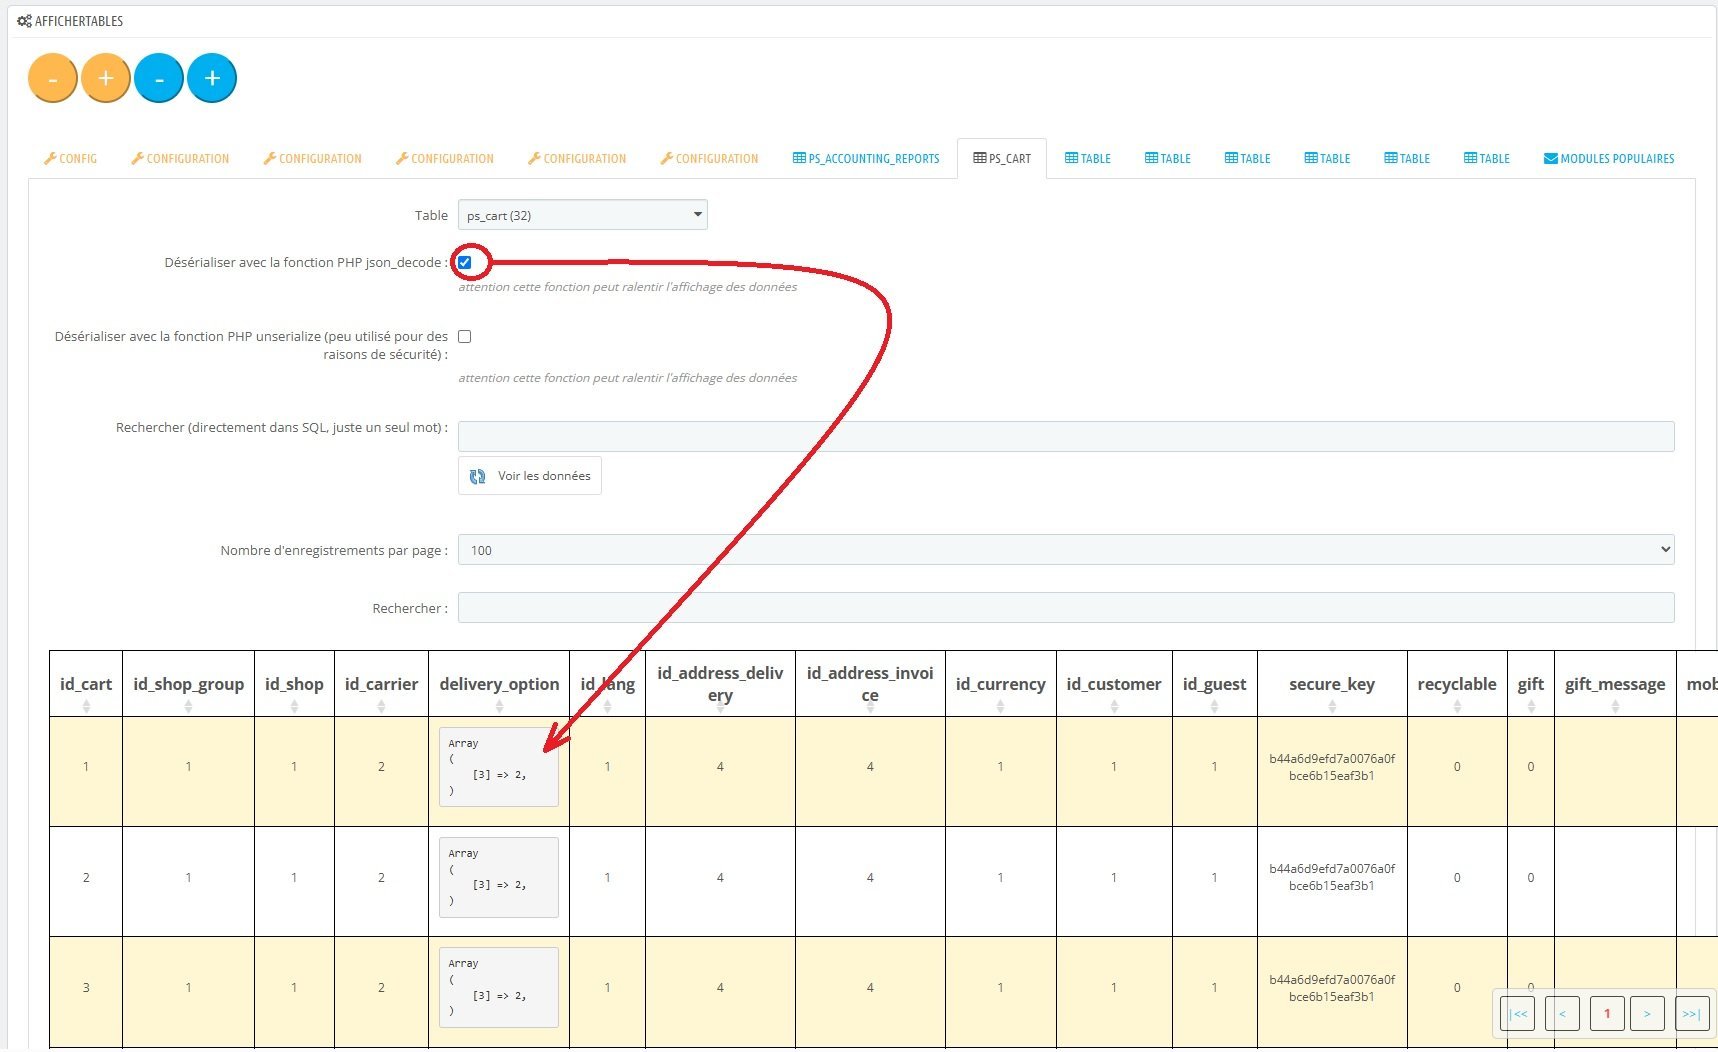
Task: Click the orange plus round button
Action: 106,79
